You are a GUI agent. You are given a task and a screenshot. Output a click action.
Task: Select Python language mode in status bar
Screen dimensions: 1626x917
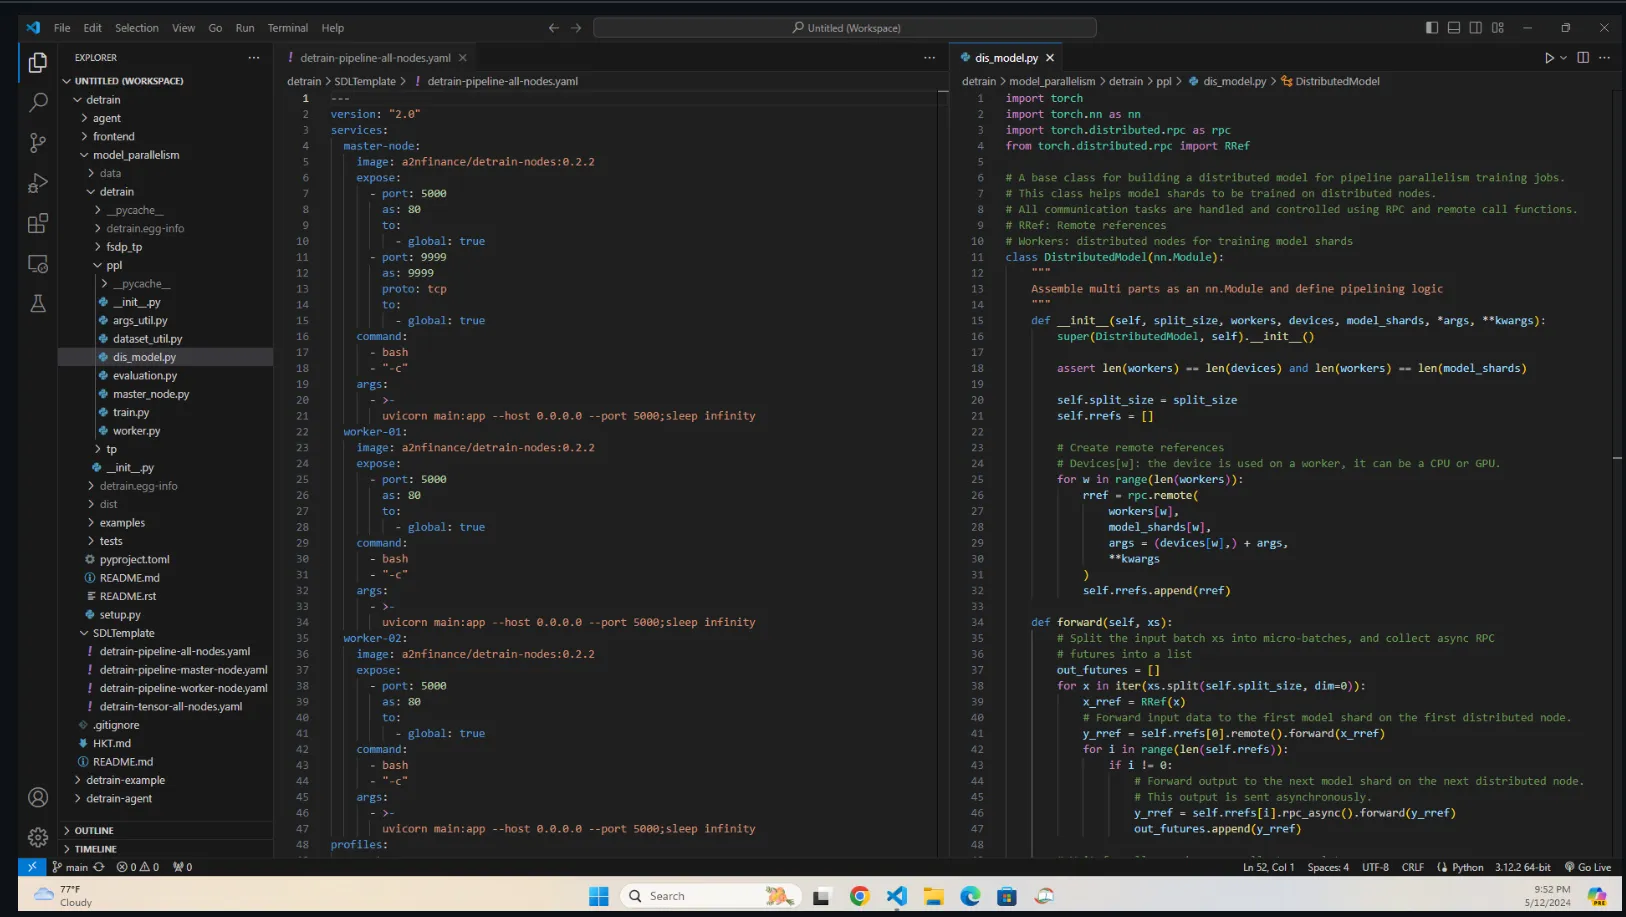coord(1467,867)
